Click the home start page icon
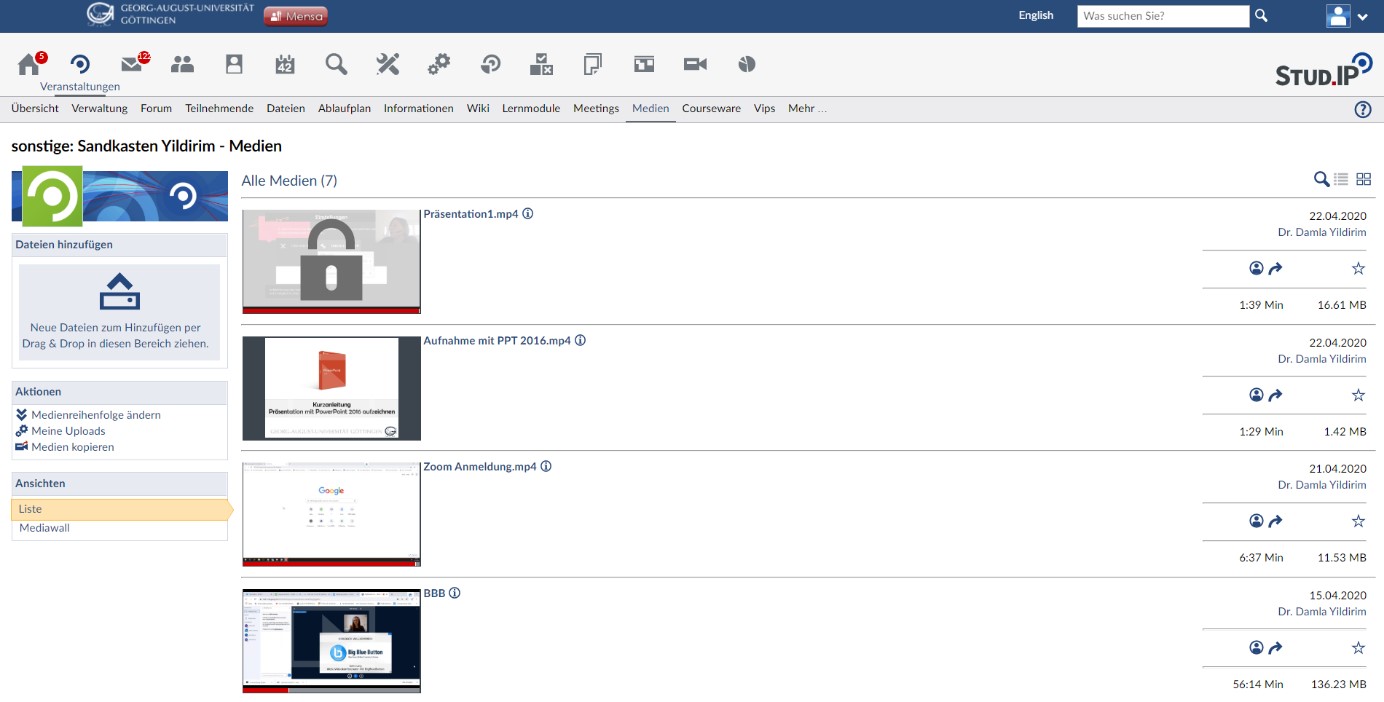 [x=29, y=65]
